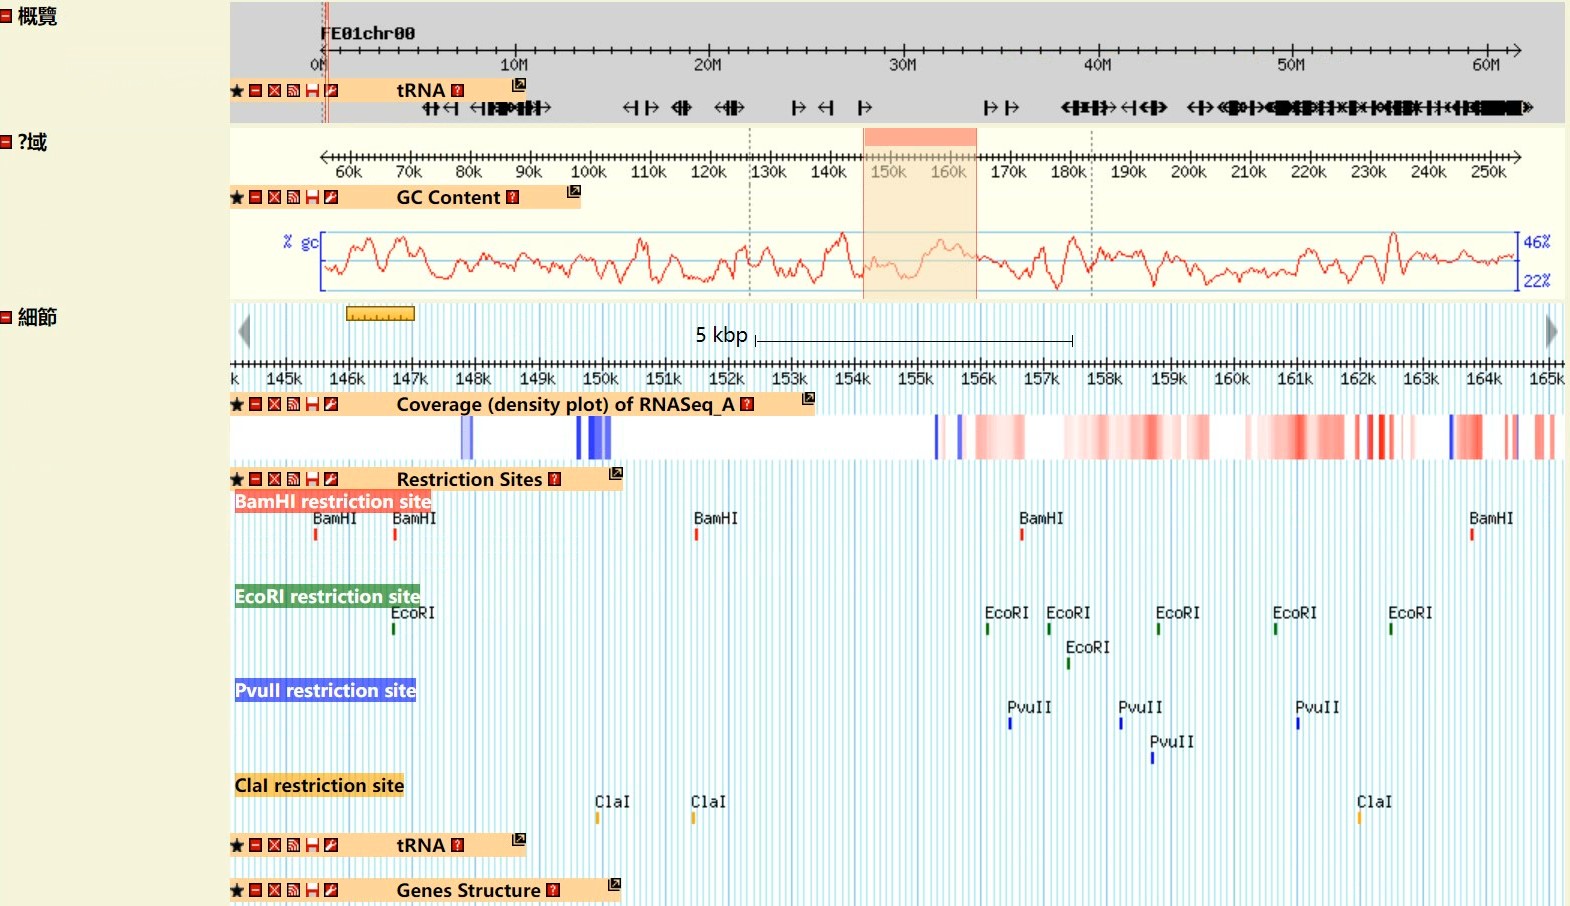The height and width of the screenshot is (906, 1570).
Task: Click download icon on Genes Structure track
Action: pos(312,891)
